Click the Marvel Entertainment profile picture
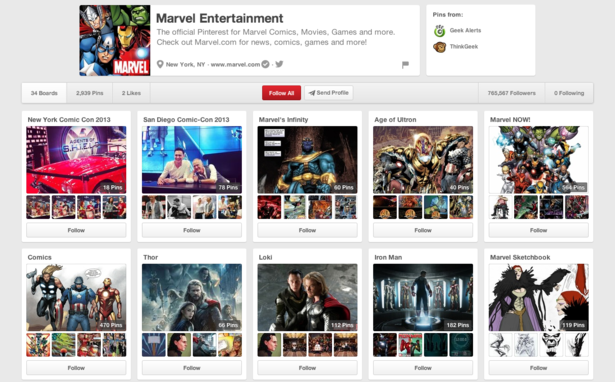 (x=115, y=40)
